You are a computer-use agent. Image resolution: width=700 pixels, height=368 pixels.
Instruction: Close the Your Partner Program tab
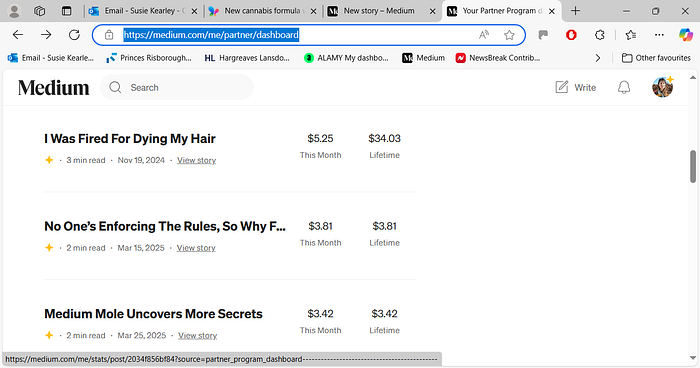click(x=552, y=11)
